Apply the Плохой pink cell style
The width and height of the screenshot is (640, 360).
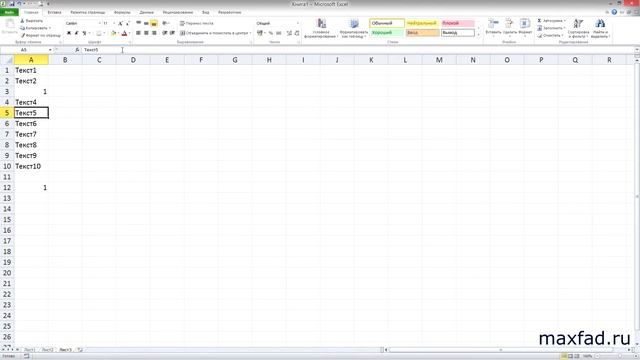pyautogui.click(x=458, y=23)
